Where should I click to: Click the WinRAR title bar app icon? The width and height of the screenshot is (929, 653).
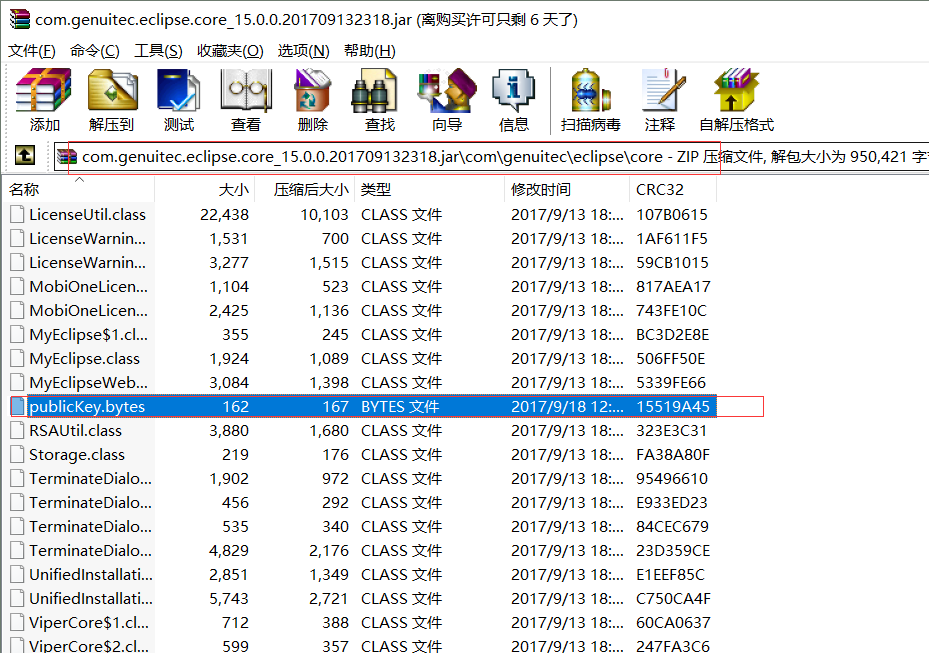(20, 20)
